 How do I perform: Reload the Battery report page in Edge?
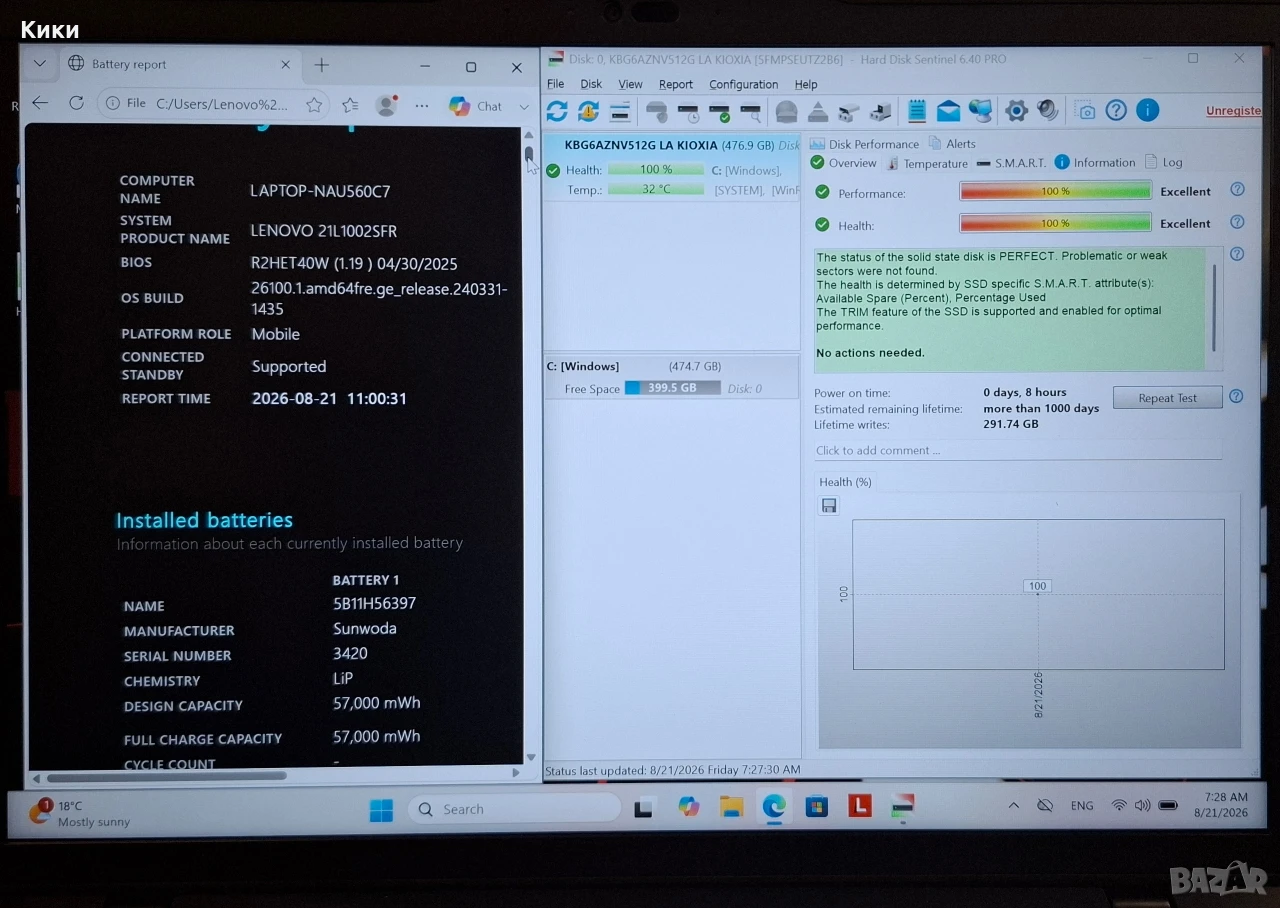(76, 103)
